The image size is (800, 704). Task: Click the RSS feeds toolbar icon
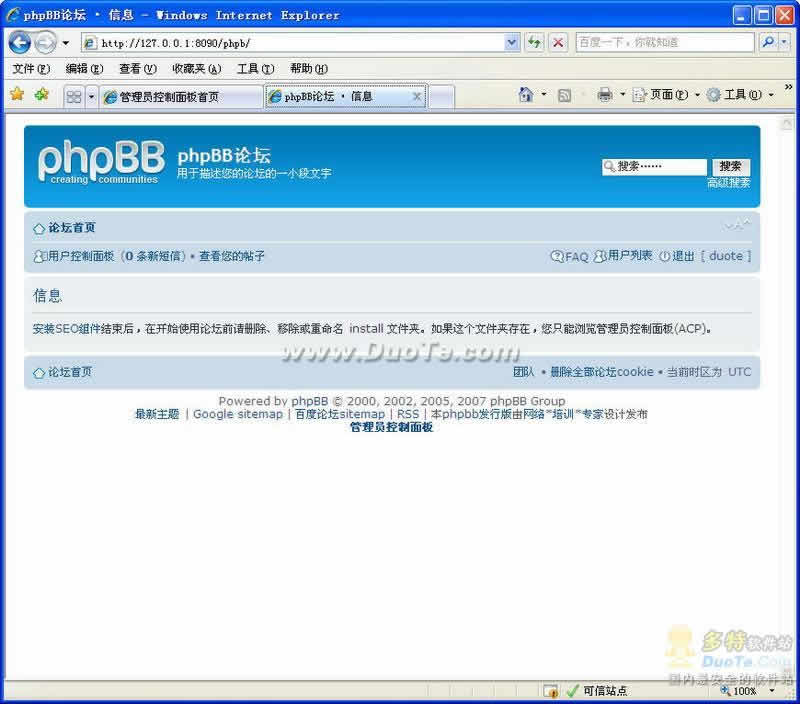click(x=564, y=95)
